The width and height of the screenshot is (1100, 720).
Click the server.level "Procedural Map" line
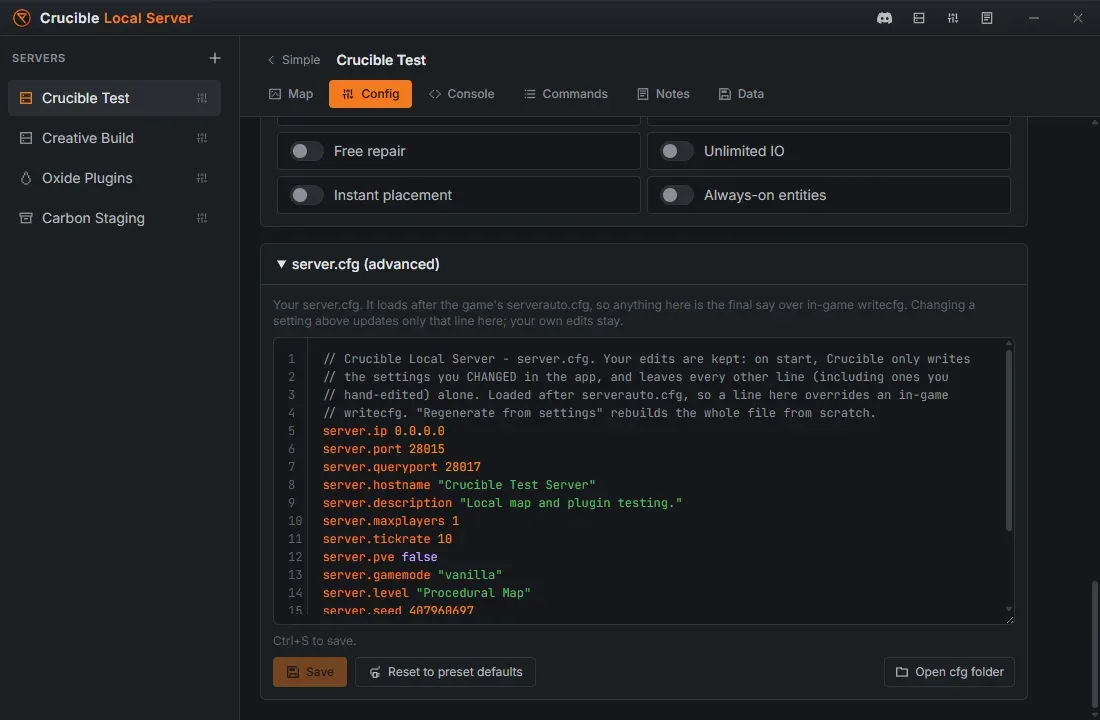(427, 593)
